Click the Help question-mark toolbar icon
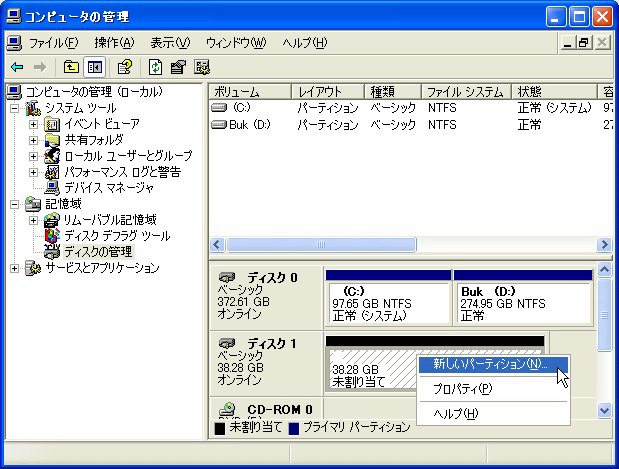The width and height of the screenshot is (619, 469). [124, 67]
